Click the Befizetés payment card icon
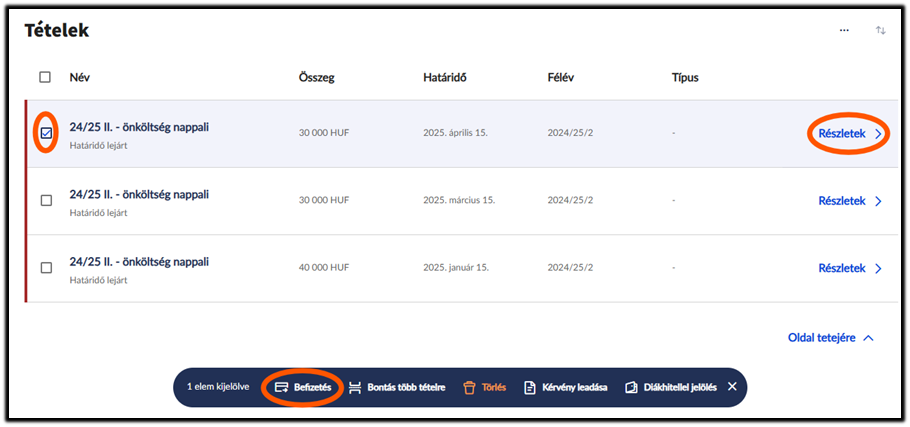The image size is (910, 427). coord(282,387)
